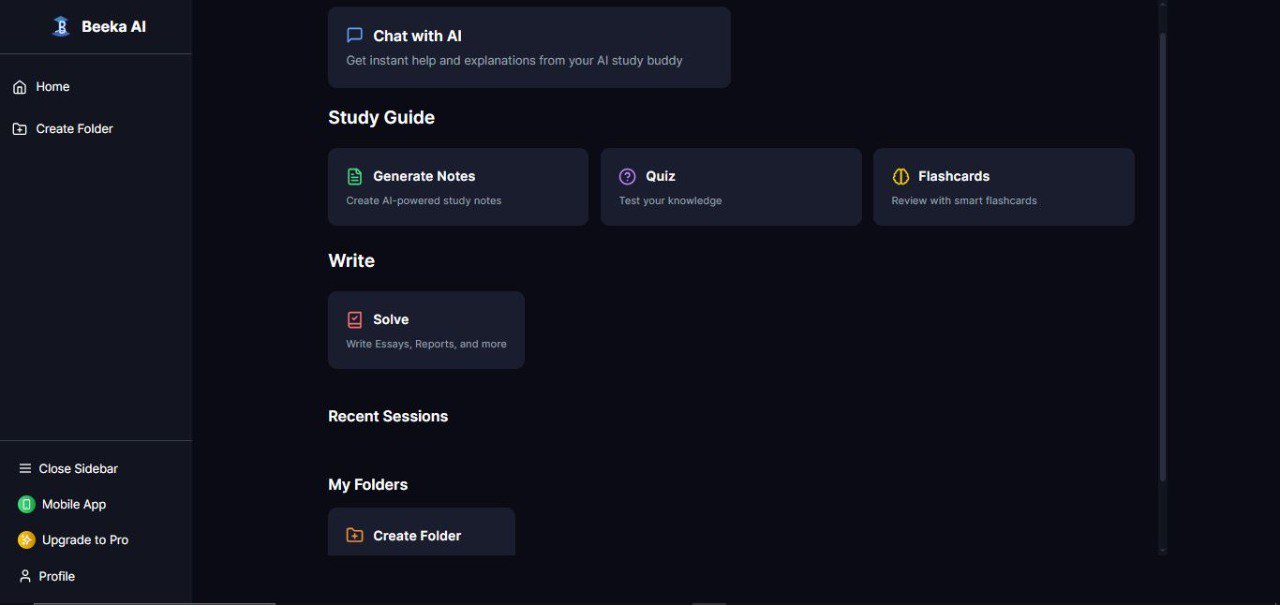Select the Profile person icon
1280x605 pixels.
coord(25,575)
